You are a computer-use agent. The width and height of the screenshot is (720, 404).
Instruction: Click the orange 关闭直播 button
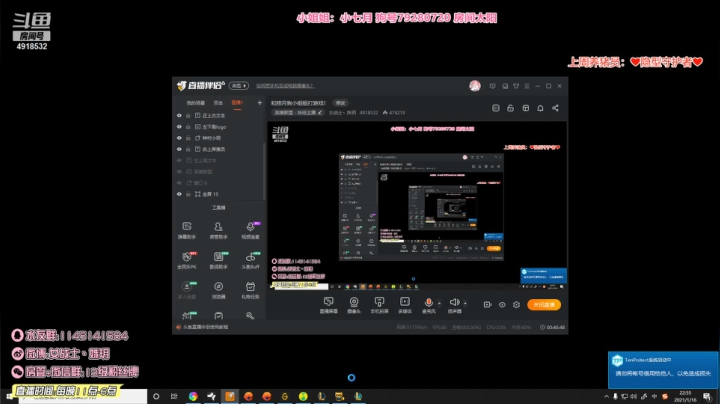[544, 304]
